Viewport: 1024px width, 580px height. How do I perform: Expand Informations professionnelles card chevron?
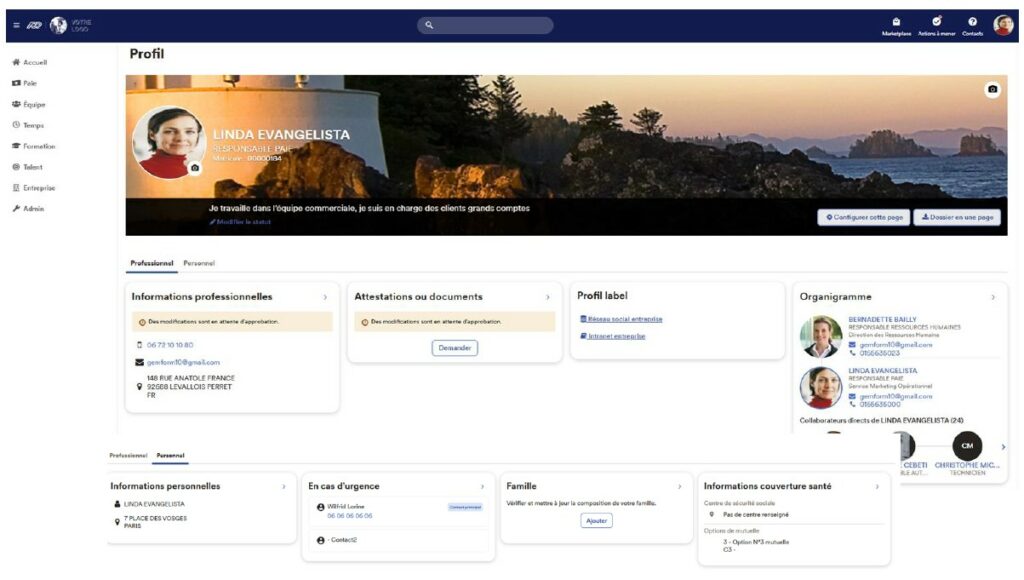pos(325,297)
